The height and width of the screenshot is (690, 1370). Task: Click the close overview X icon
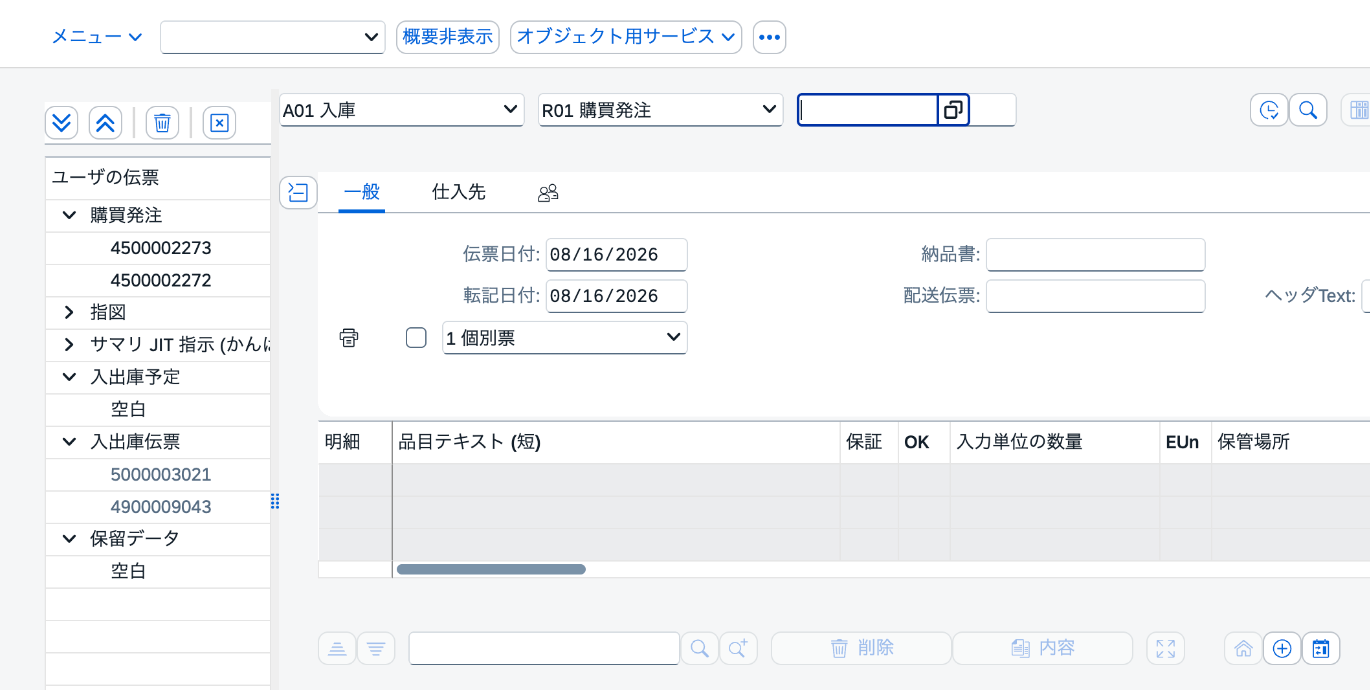[219, 123]
